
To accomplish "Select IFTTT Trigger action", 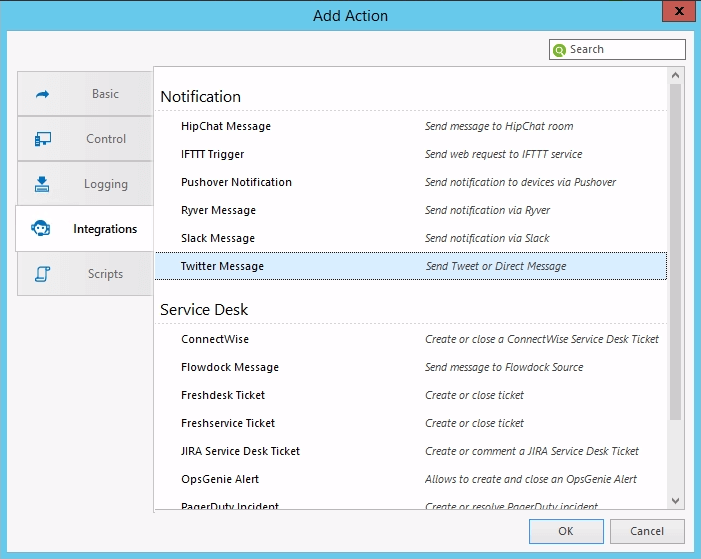I will click(212, 154).
